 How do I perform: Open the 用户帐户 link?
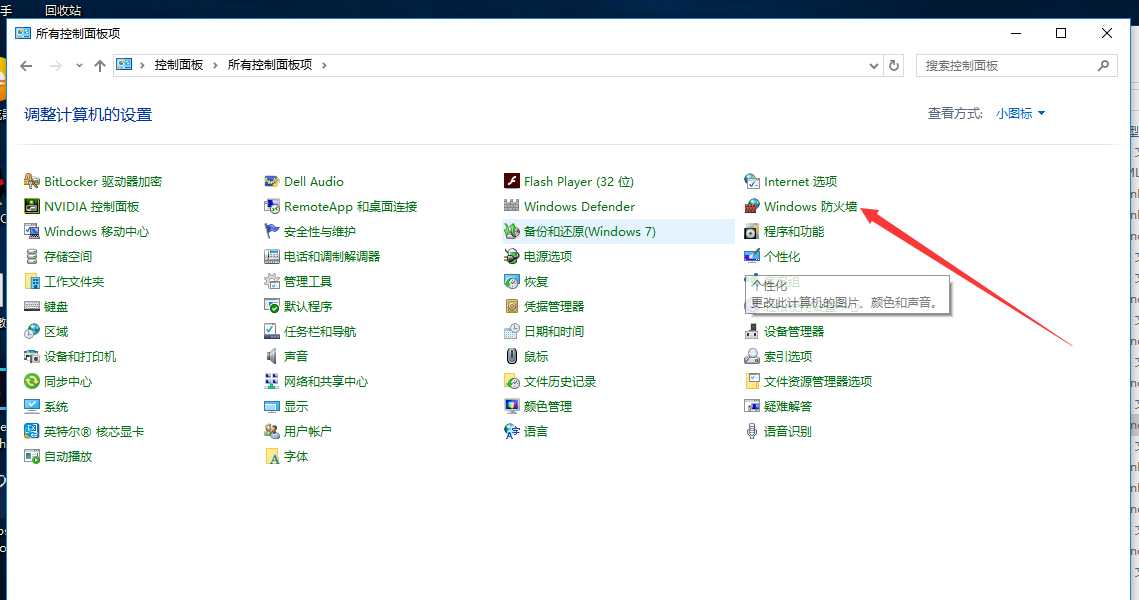(307, 431)
